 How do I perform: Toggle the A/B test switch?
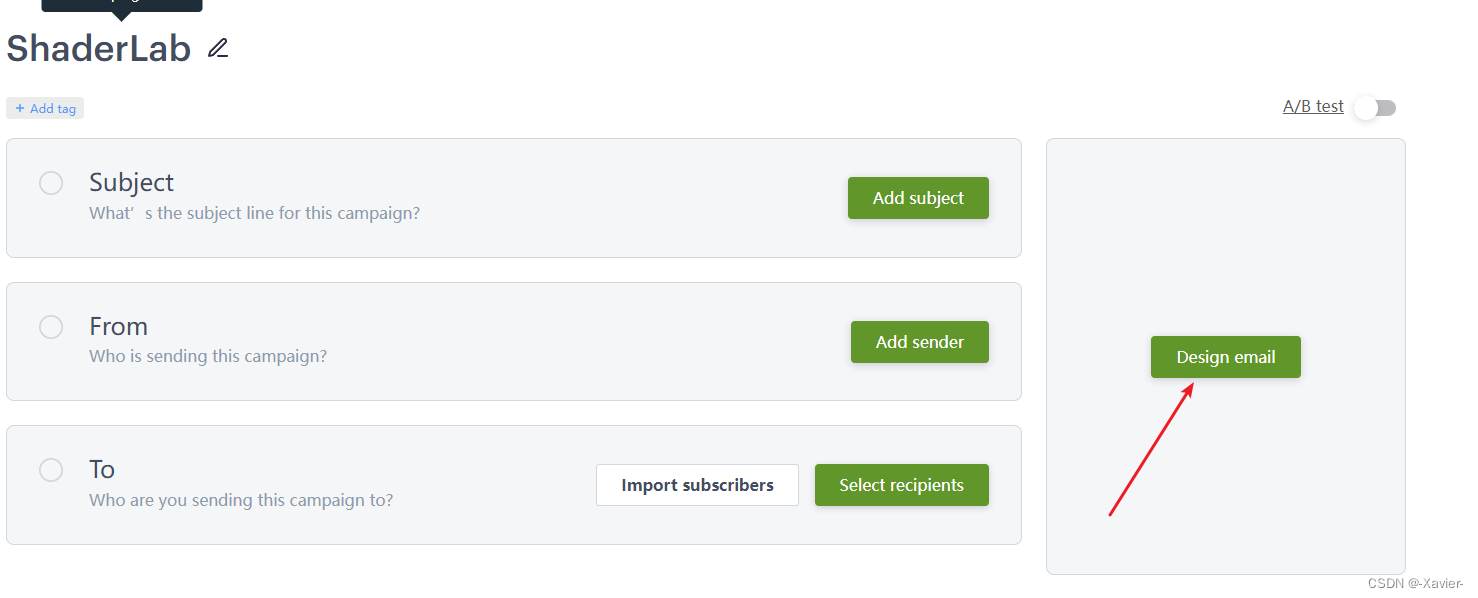(x=1375, y=108)
